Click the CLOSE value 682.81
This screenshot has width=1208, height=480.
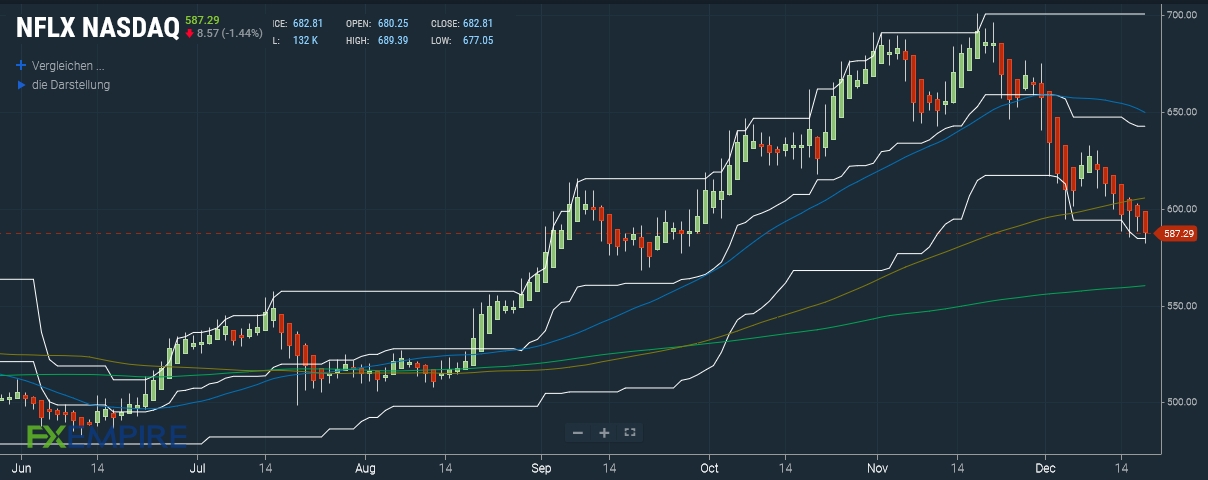[477, 23]
